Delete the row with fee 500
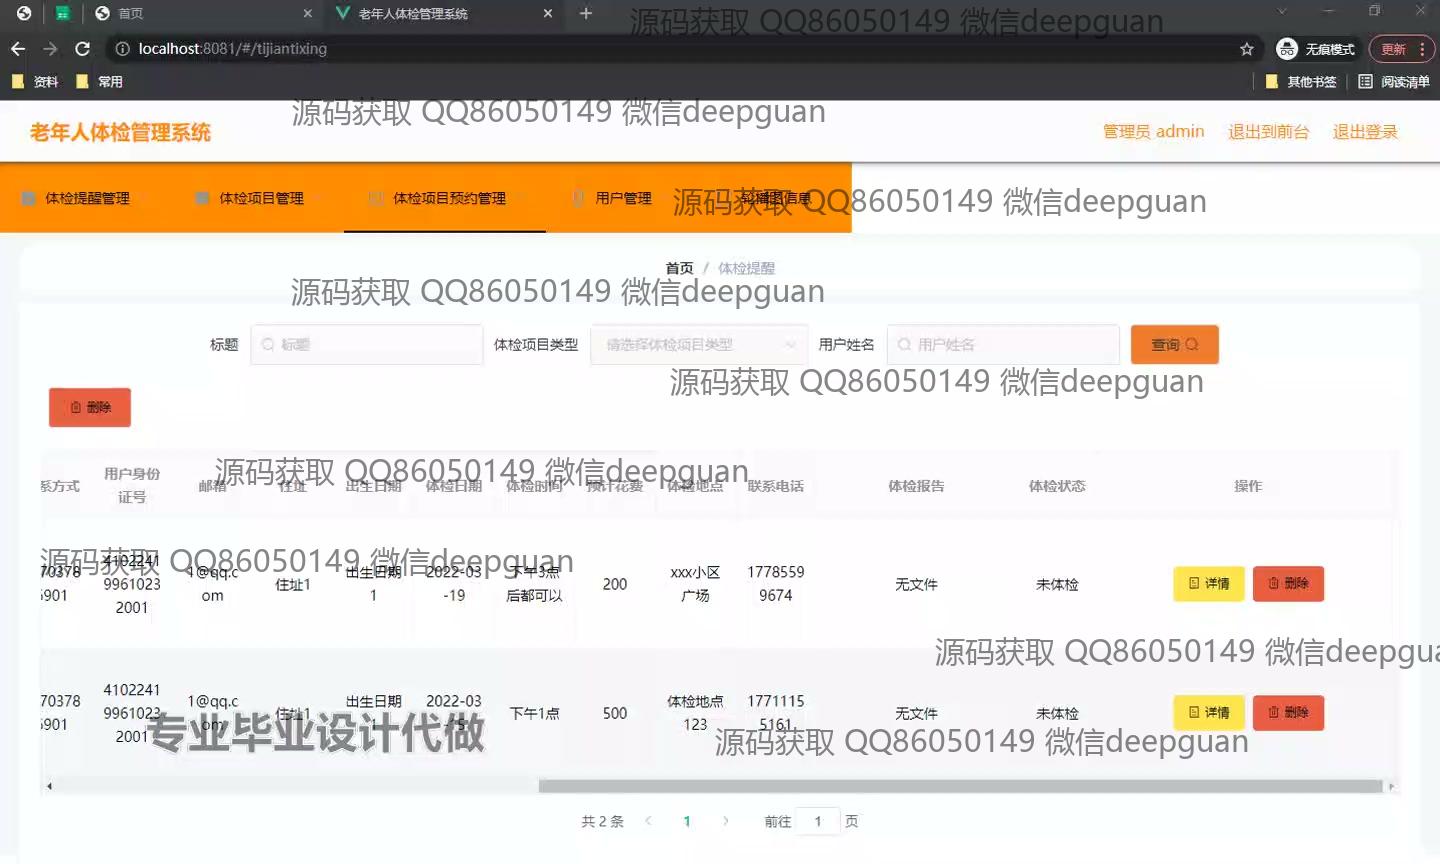The width and height of the screenshot is (1440, 864). (x=1288, y=712)
